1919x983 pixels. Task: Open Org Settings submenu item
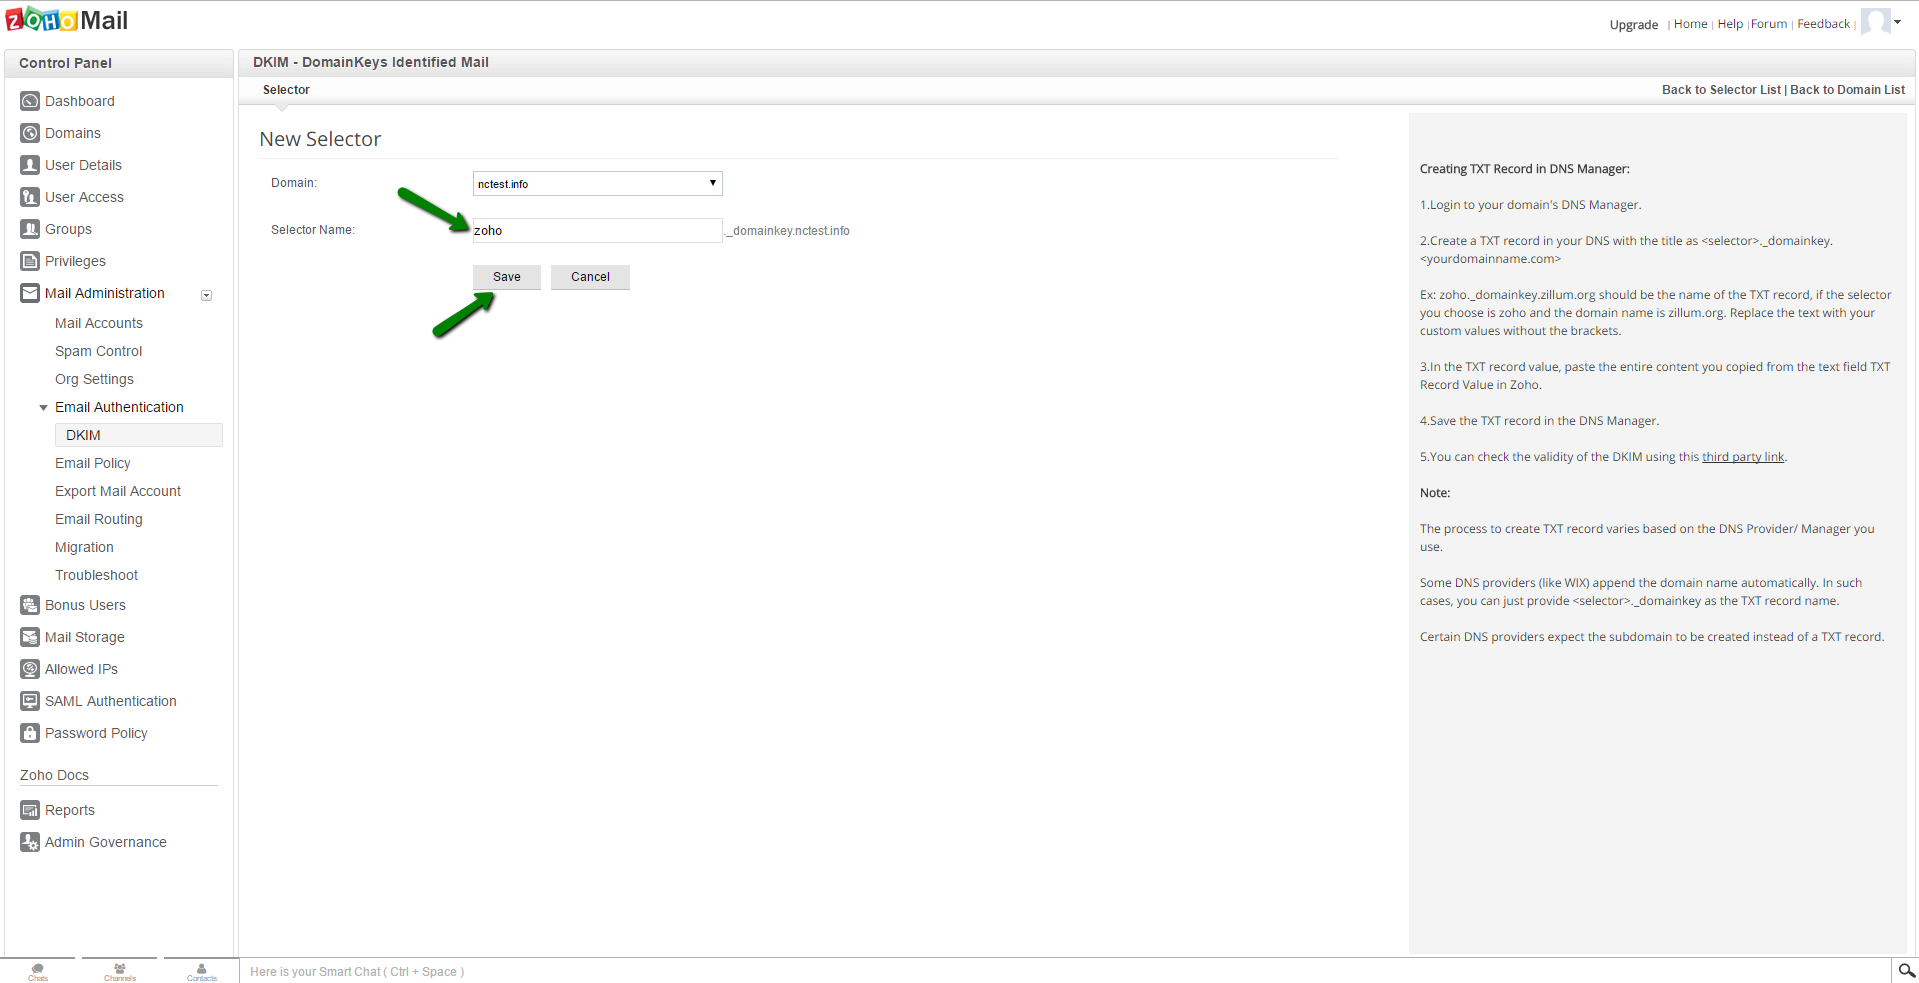(x=94, y=379)
